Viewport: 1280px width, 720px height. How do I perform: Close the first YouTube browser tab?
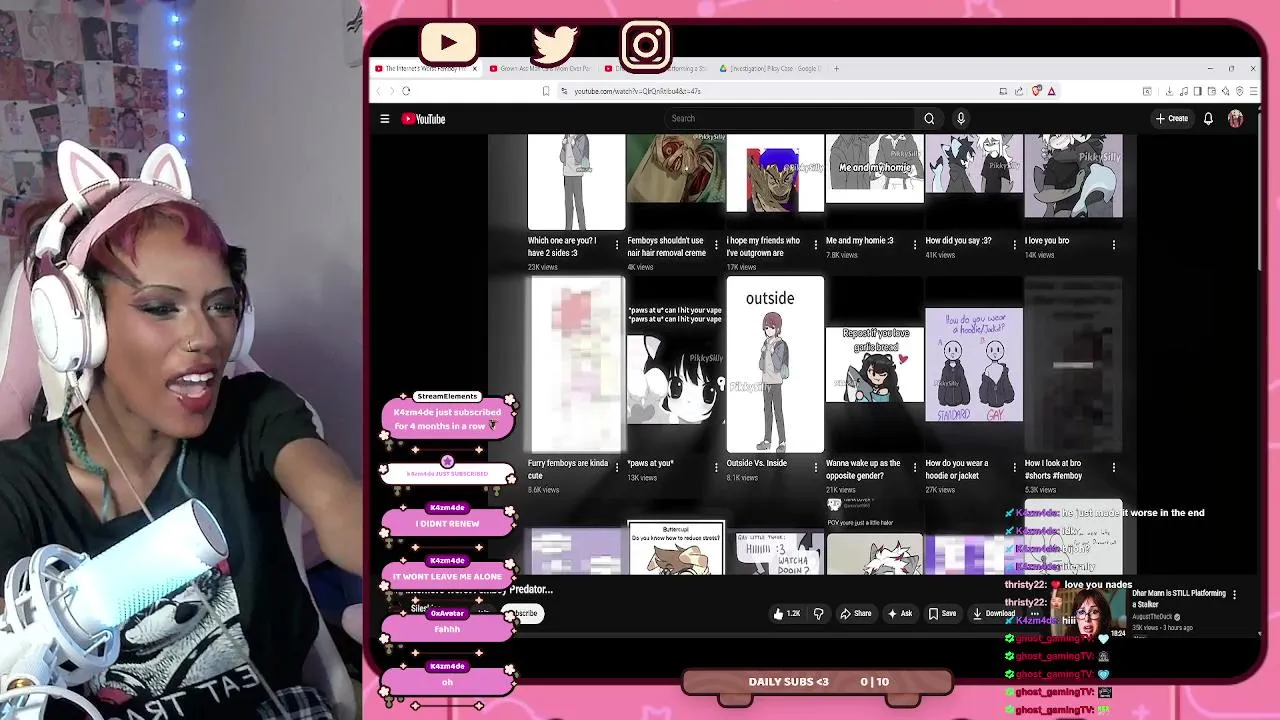point(475,69)
